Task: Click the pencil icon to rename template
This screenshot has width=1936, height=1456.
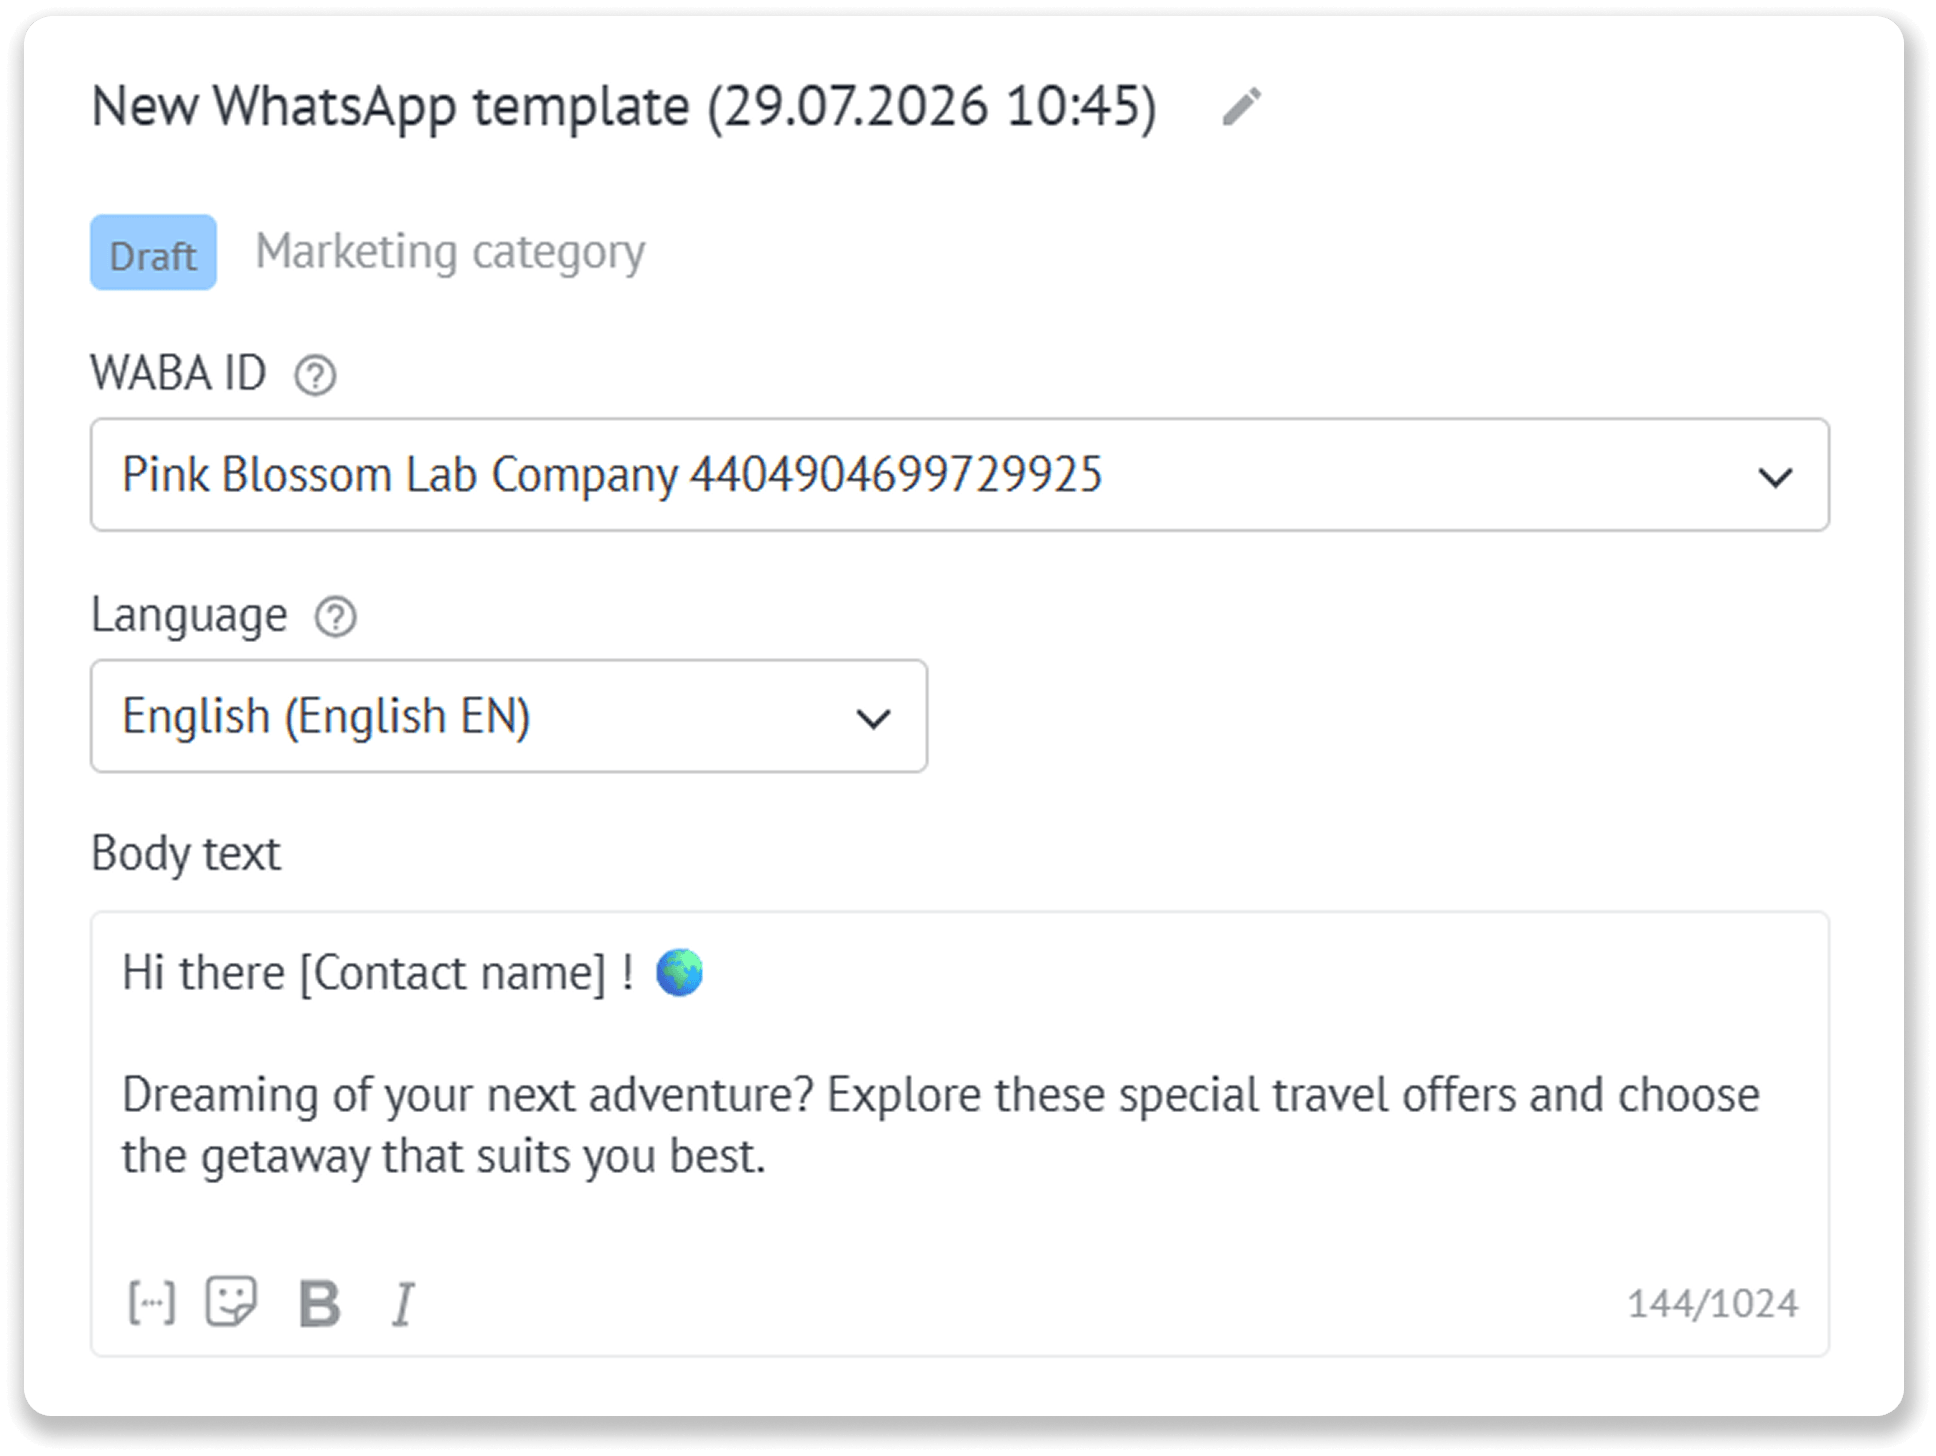Action: click(1241, 106)
